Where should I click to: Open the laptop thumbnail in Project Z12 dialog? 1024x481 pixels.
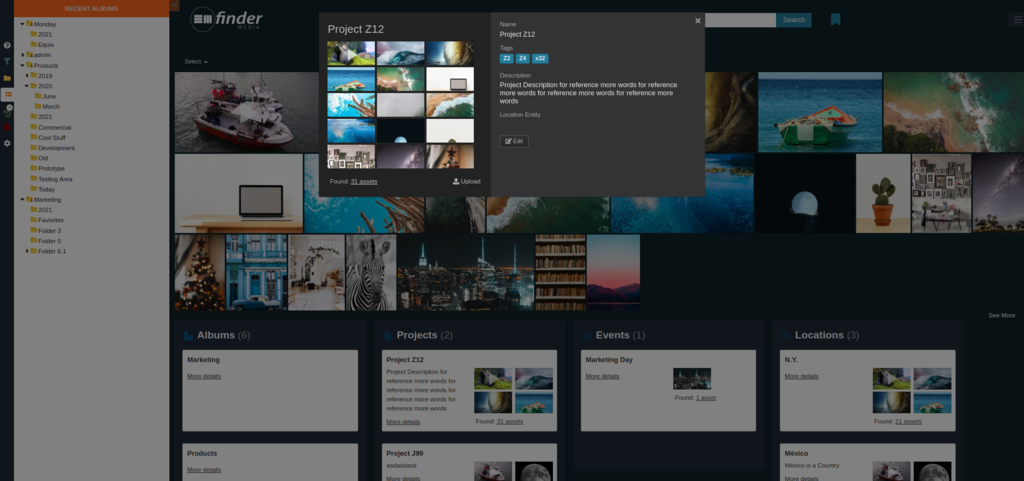(450, 79)
